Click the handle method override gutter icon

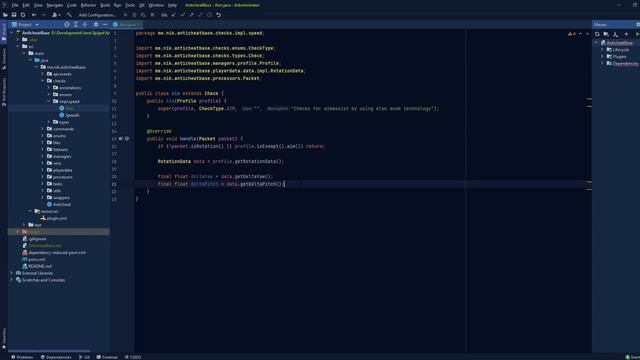tap(121, 139)
